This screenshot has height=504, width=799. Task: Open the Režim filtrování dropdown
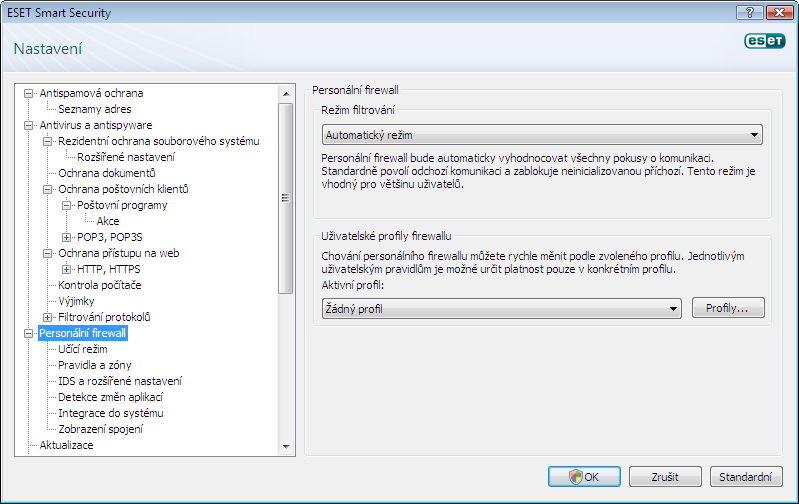pyautogui.click(x=542, y=135)
